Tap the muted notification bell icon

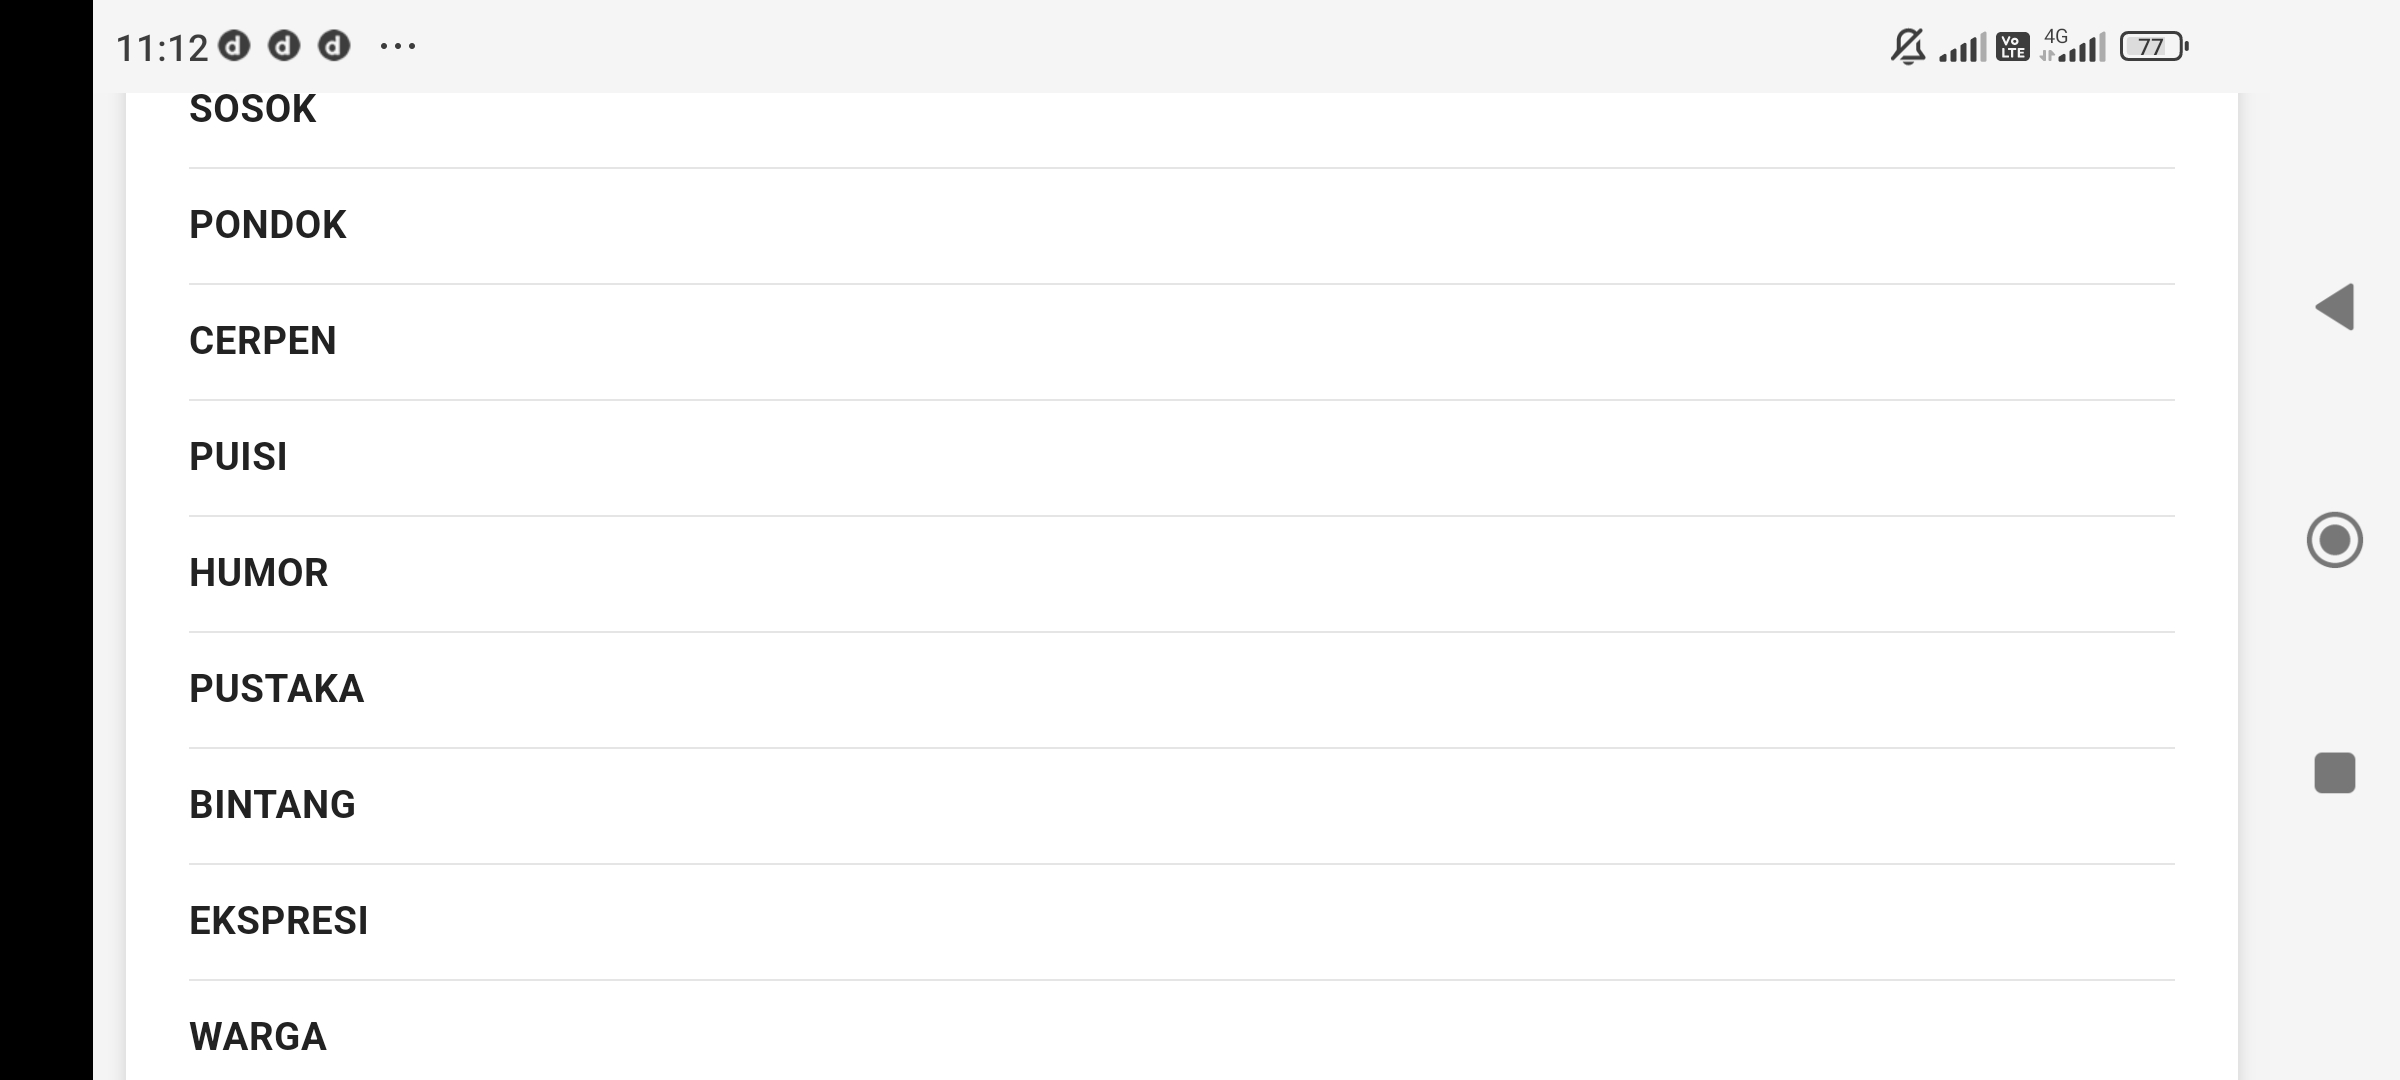coord(1907,47)
